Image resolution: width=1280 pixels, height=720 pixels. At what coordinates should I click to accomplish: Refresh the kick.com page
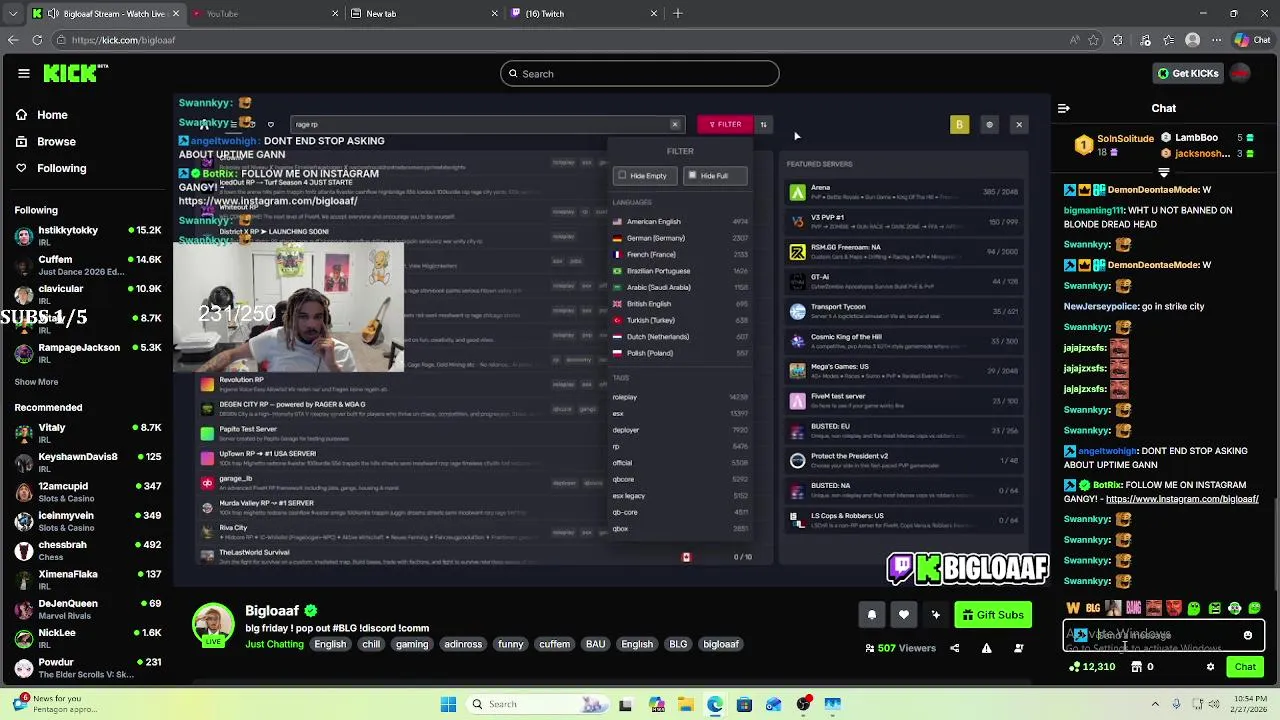click(37, 40)
